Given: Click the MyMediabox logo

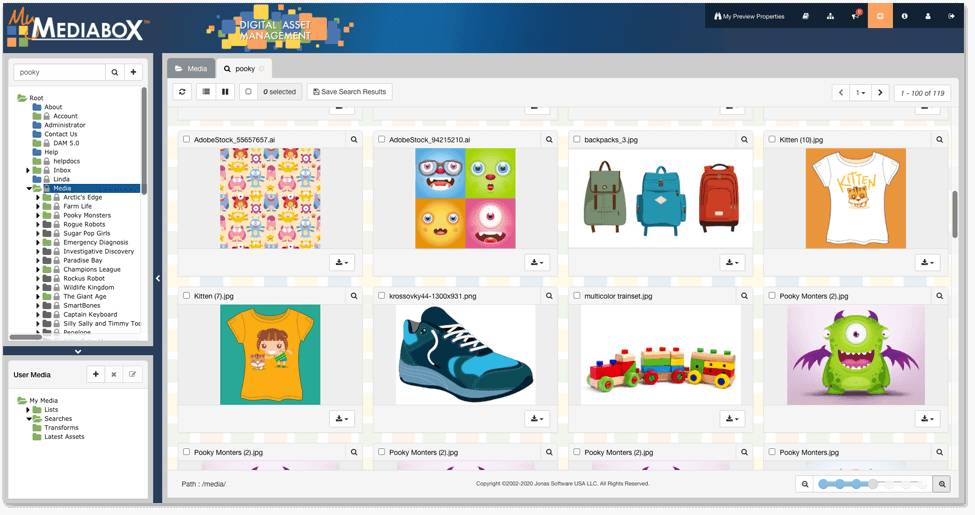Looking at the screenshot, I should [x=77, y=27].
